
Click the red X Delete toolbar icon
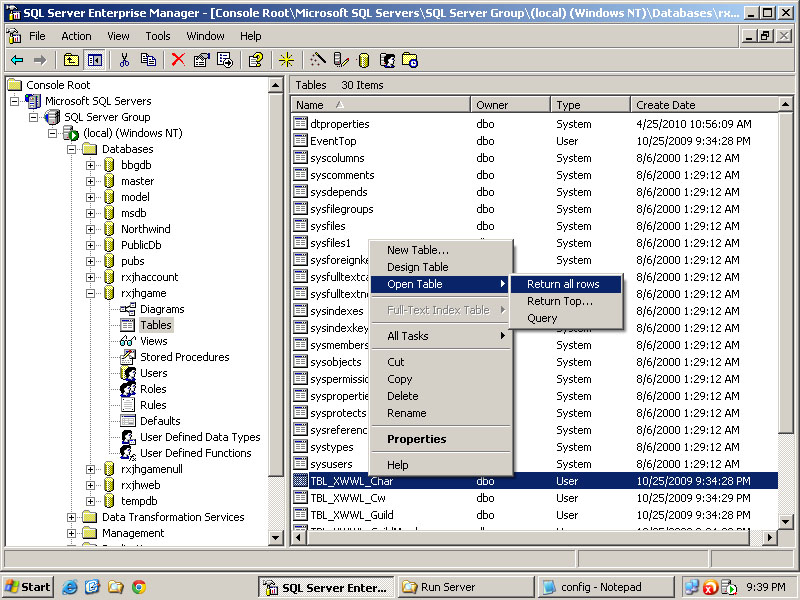click(178, 60)
